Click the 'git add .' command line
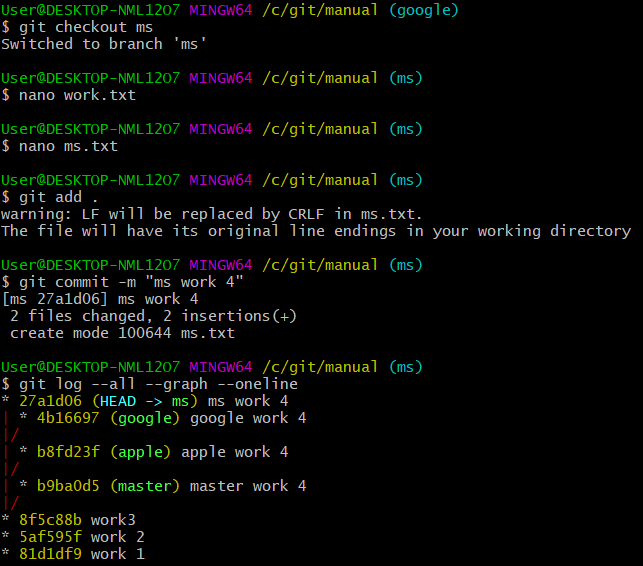The width and height of the screenshot is (643, 566). point(58,197)
